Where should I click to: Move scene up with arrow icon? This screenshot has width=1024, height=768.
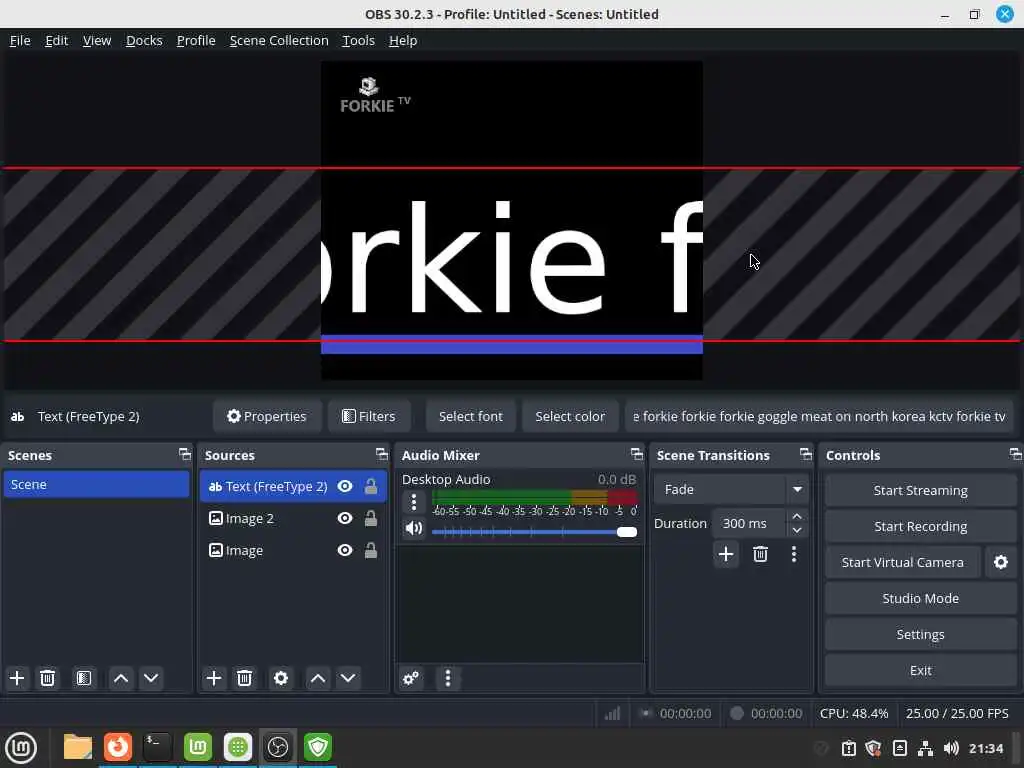[121, 678]
